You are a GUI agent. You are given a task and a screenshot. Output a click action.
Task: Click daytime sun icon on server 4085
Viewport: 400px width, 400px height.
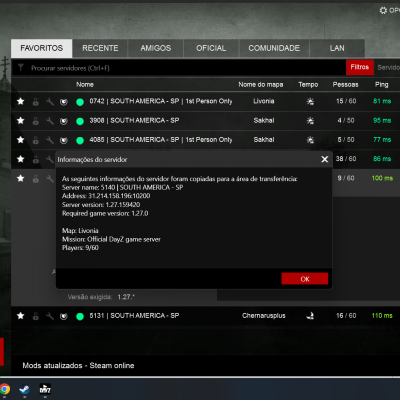(x=310, y=140)
